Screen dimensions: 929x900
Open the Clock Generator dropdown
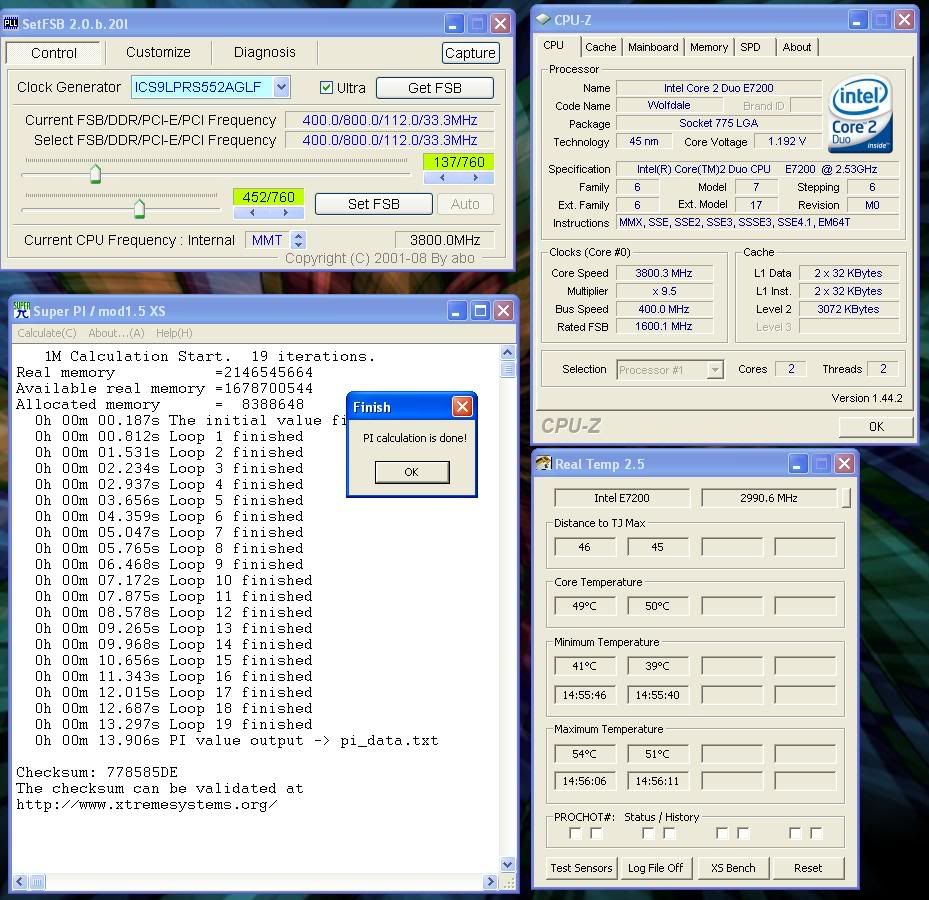(281, 87)
